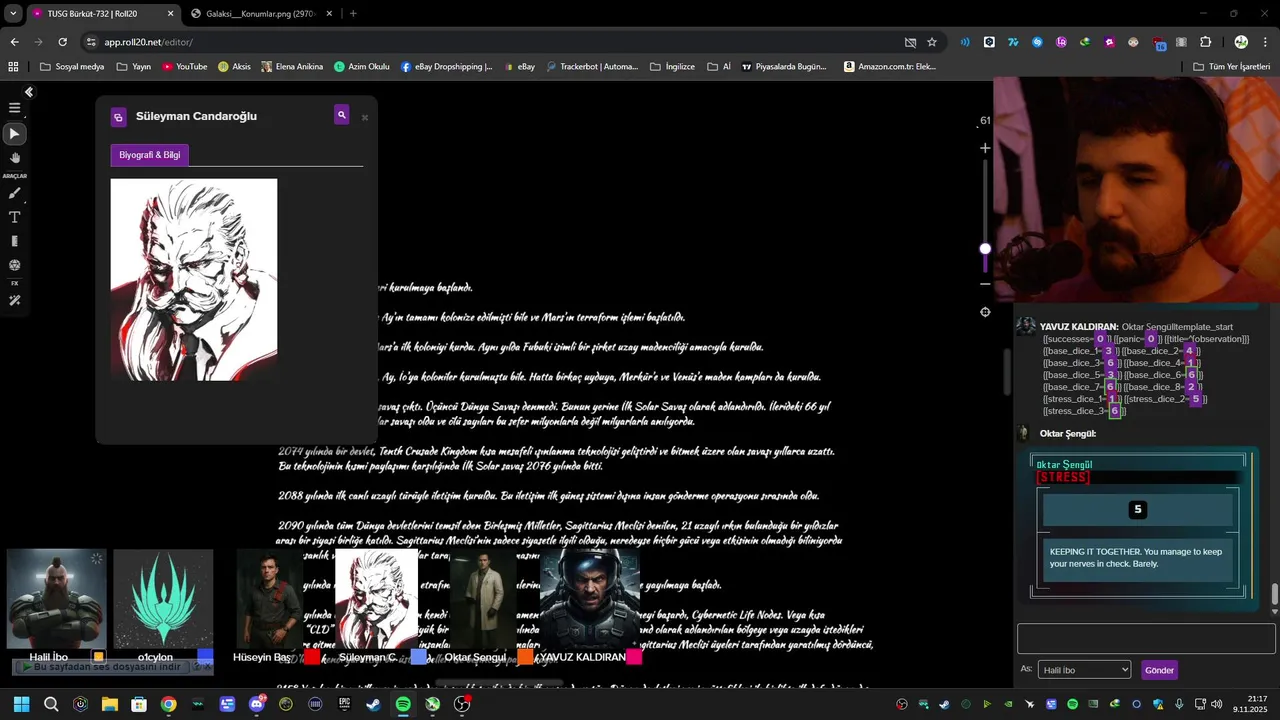Click the volume icon in system tray

pyautogui.click(x=1216, y=704)
